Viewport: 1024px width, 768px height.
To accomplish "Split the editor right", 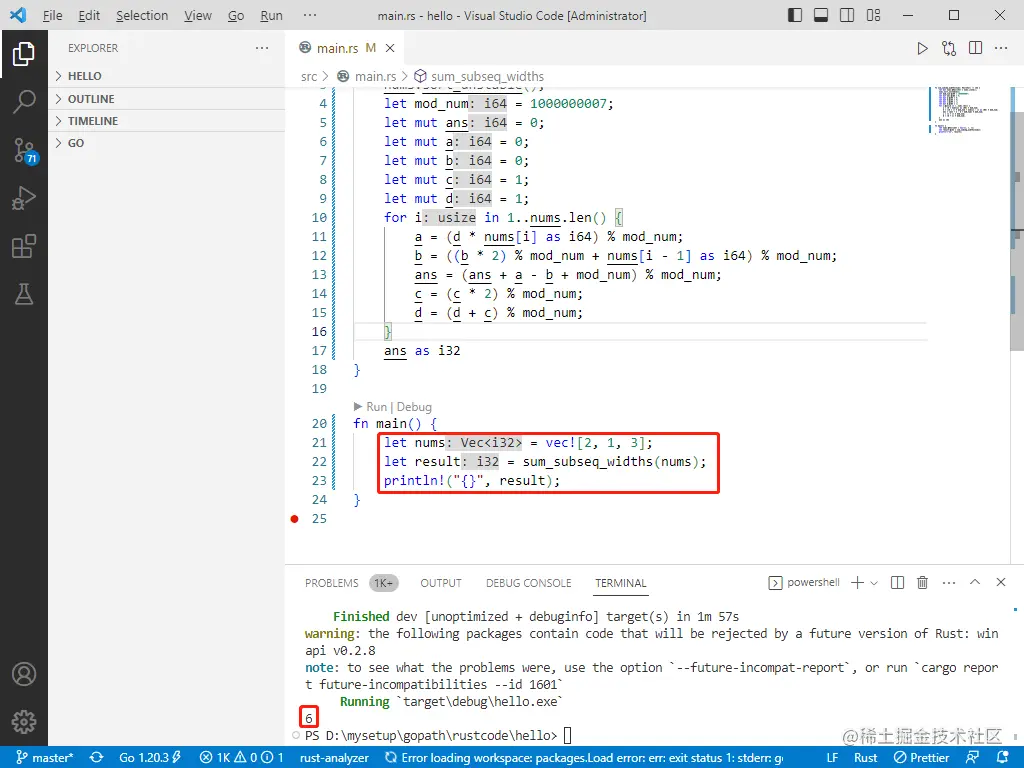I will [x=976, y=48].
